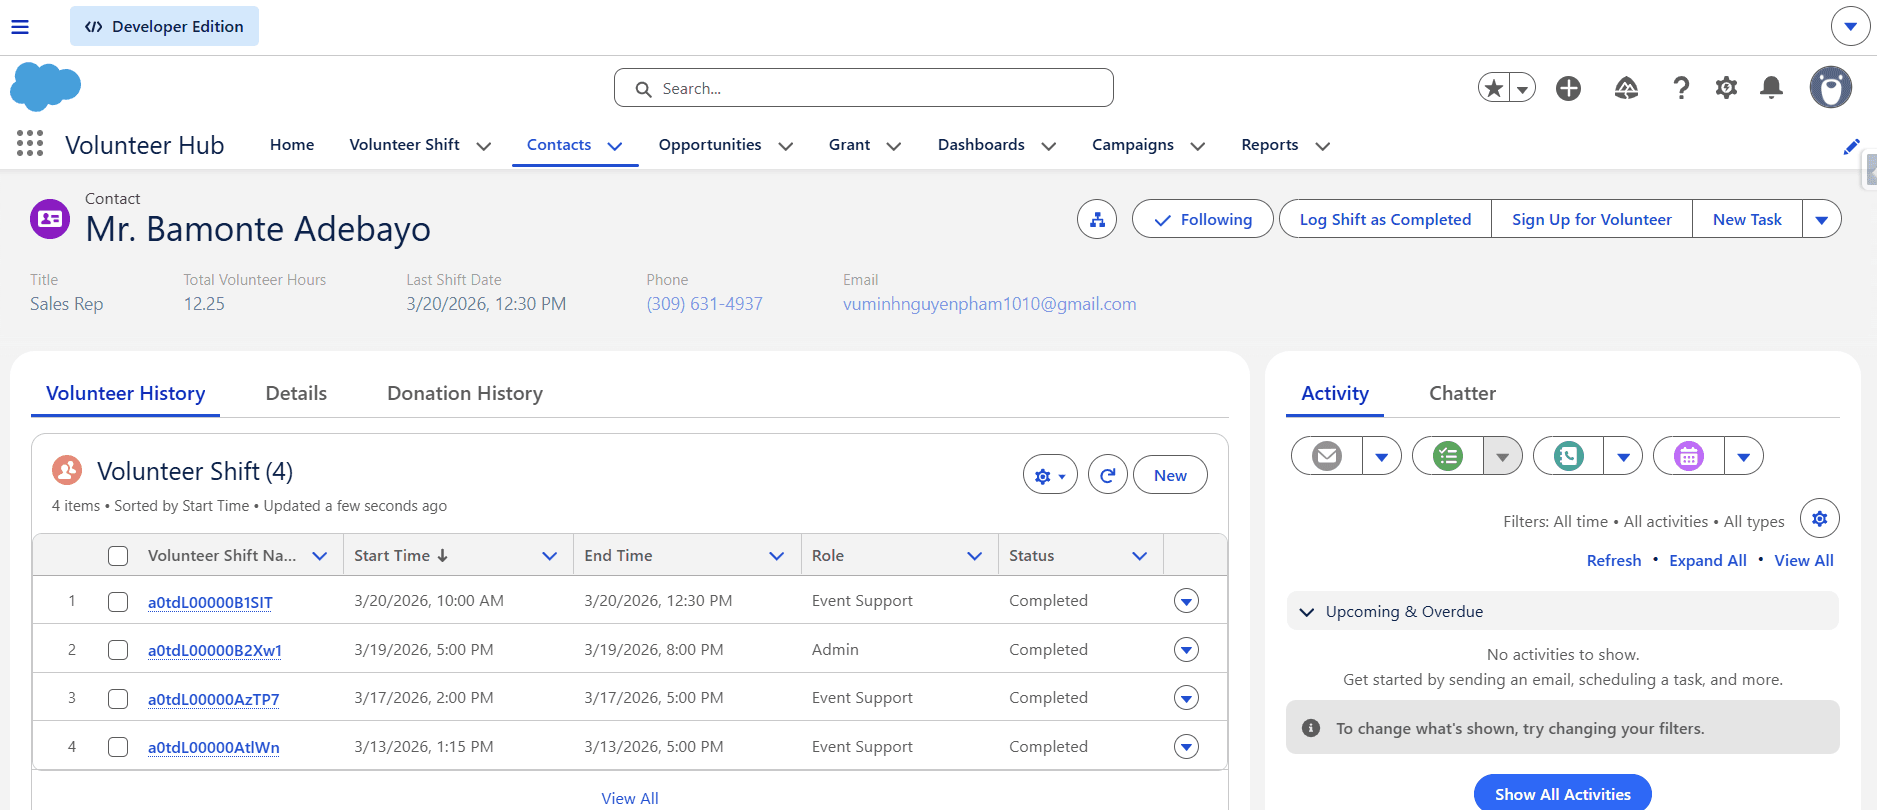Open the user profile avatar
The image size is (1877, 810).
[x=1830, y=88]
